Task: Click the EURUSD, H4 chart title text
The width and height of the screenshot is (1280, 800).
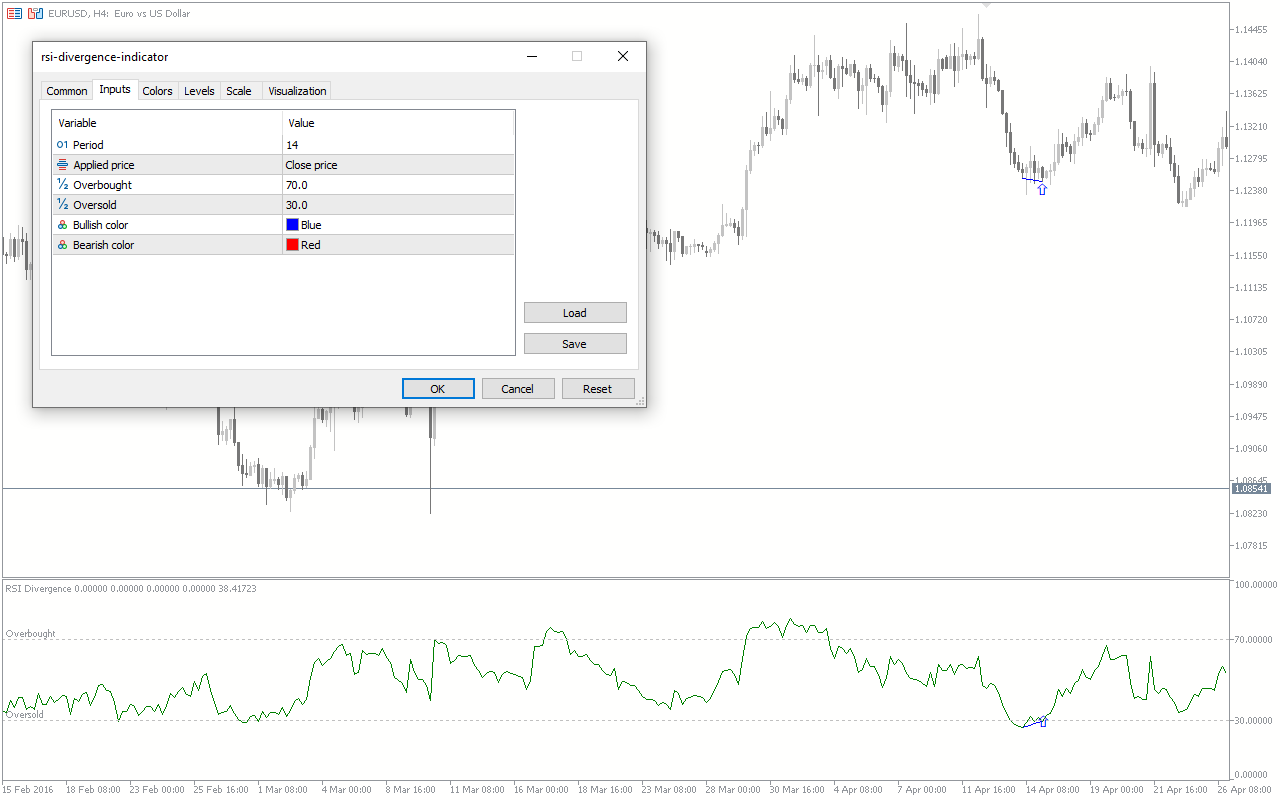Action: tap(119, 14)
